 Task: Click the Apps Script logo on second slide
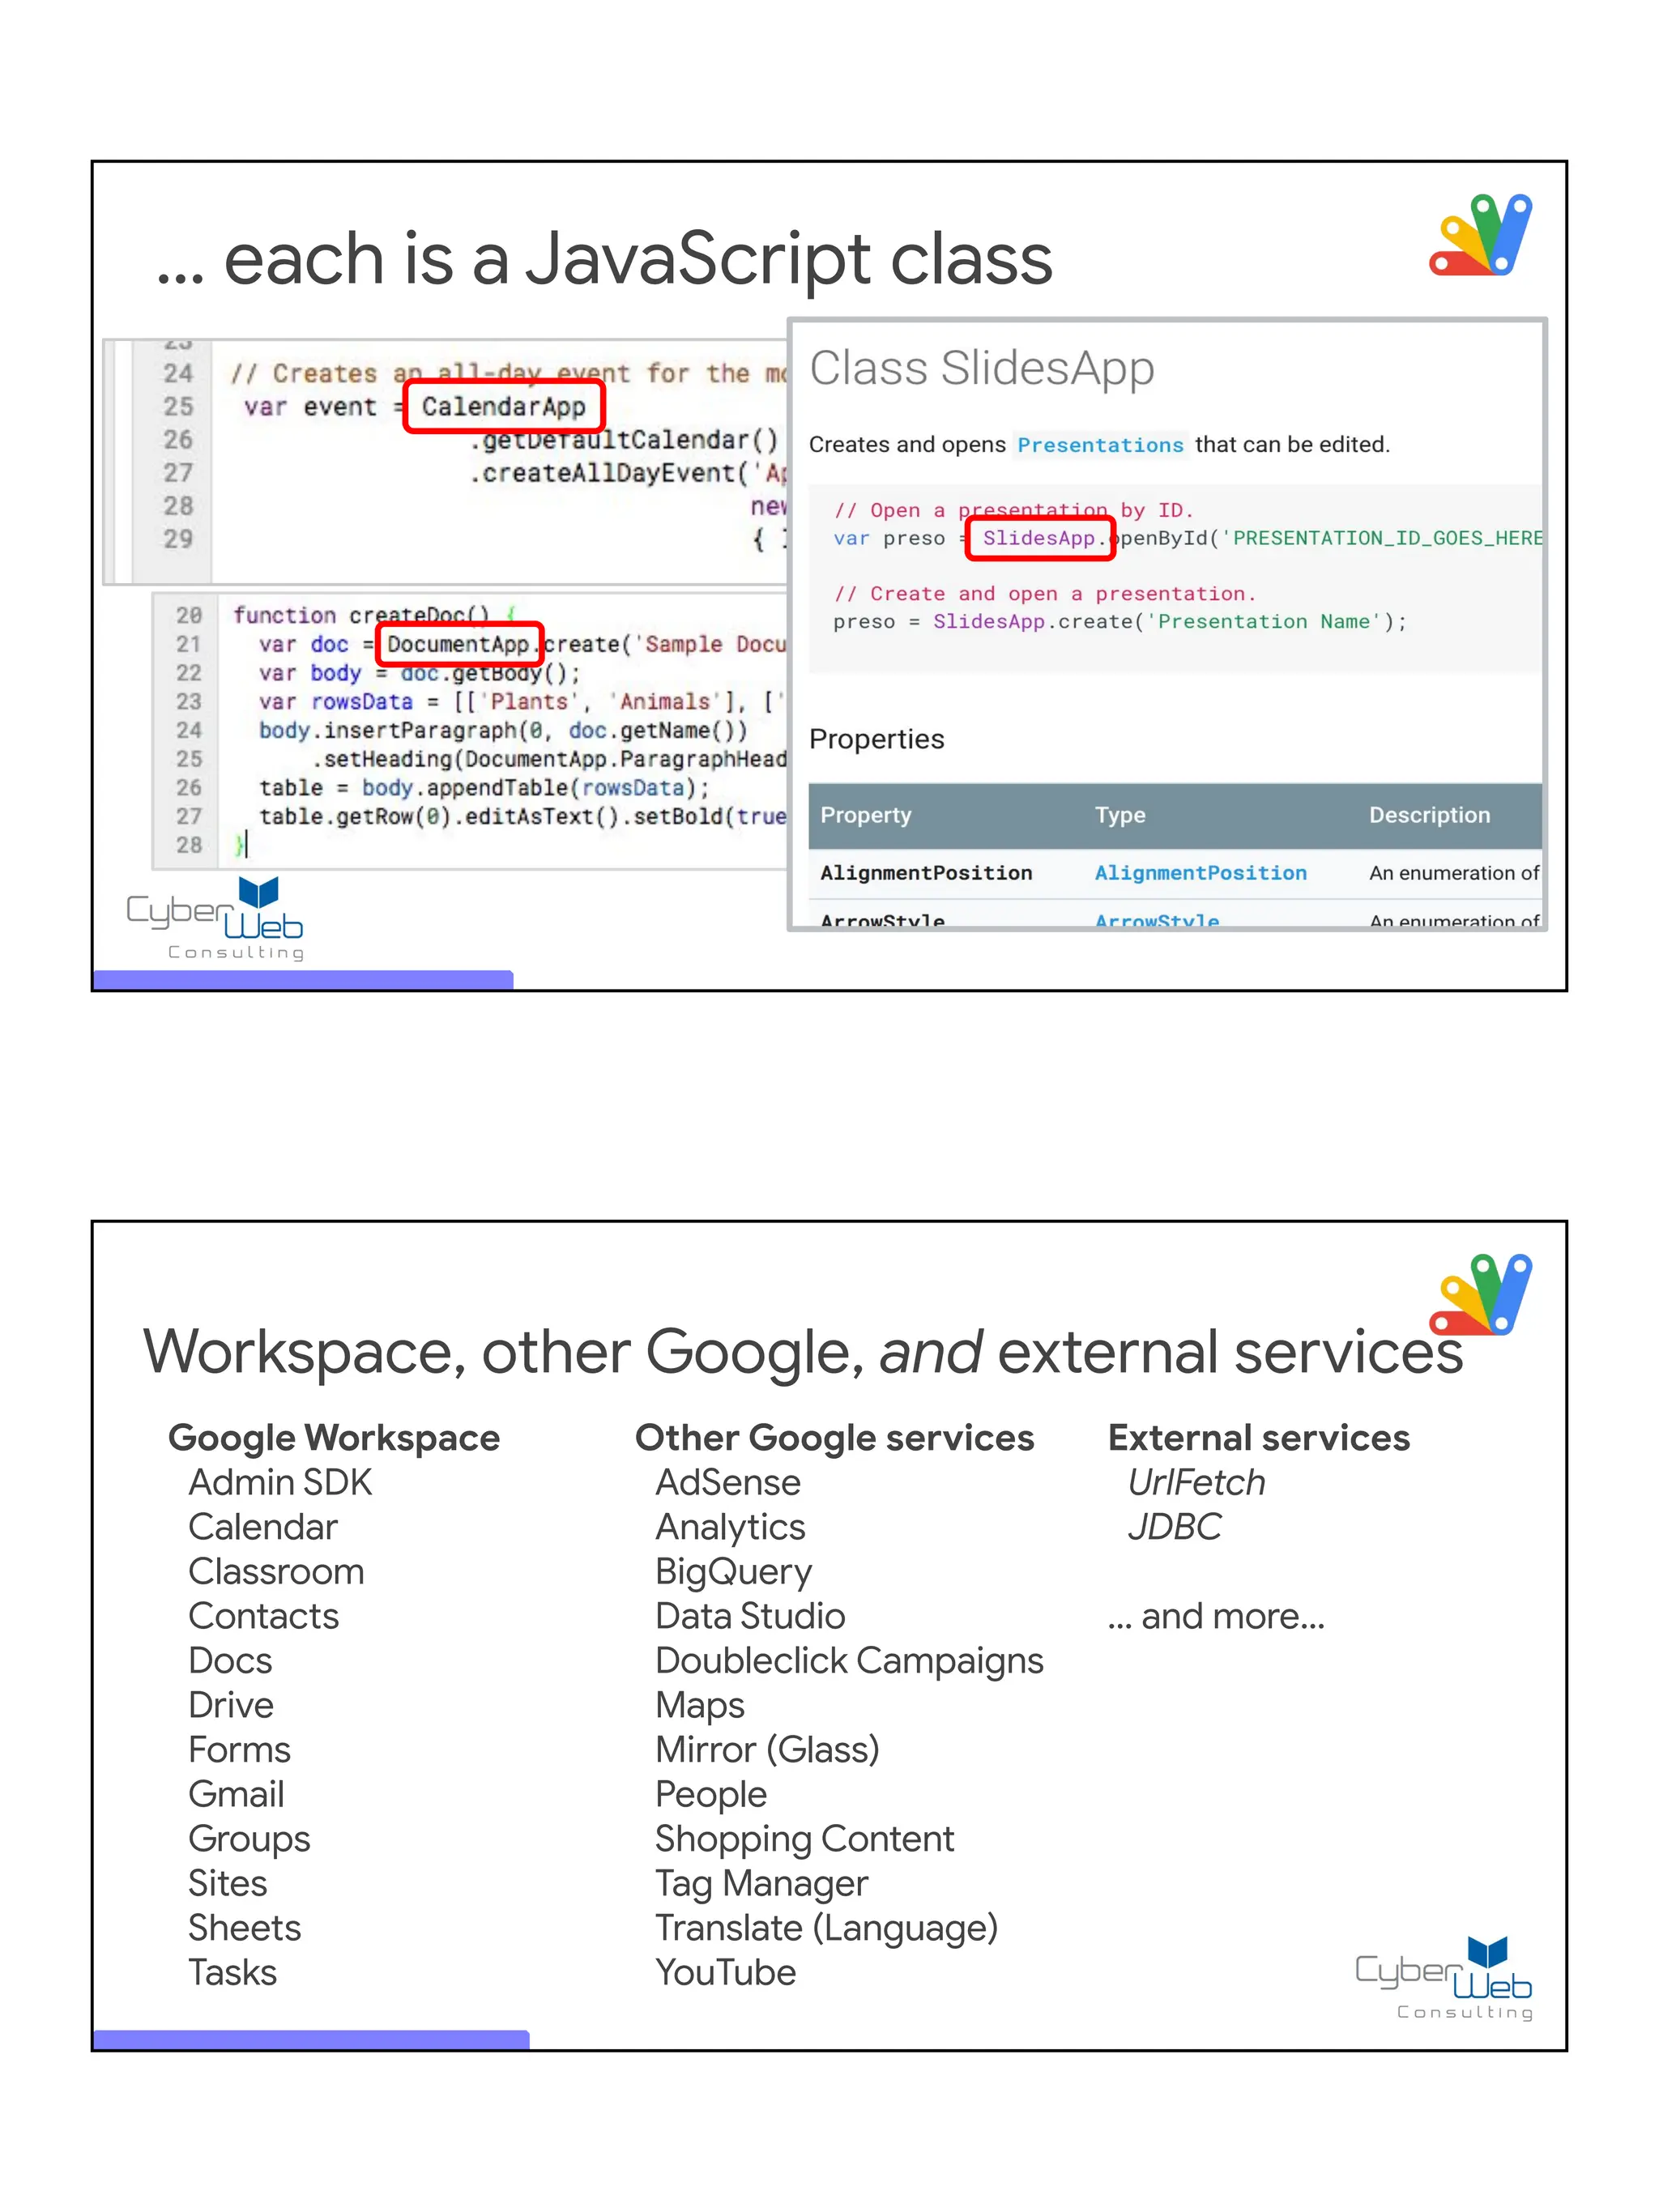1481,1295
